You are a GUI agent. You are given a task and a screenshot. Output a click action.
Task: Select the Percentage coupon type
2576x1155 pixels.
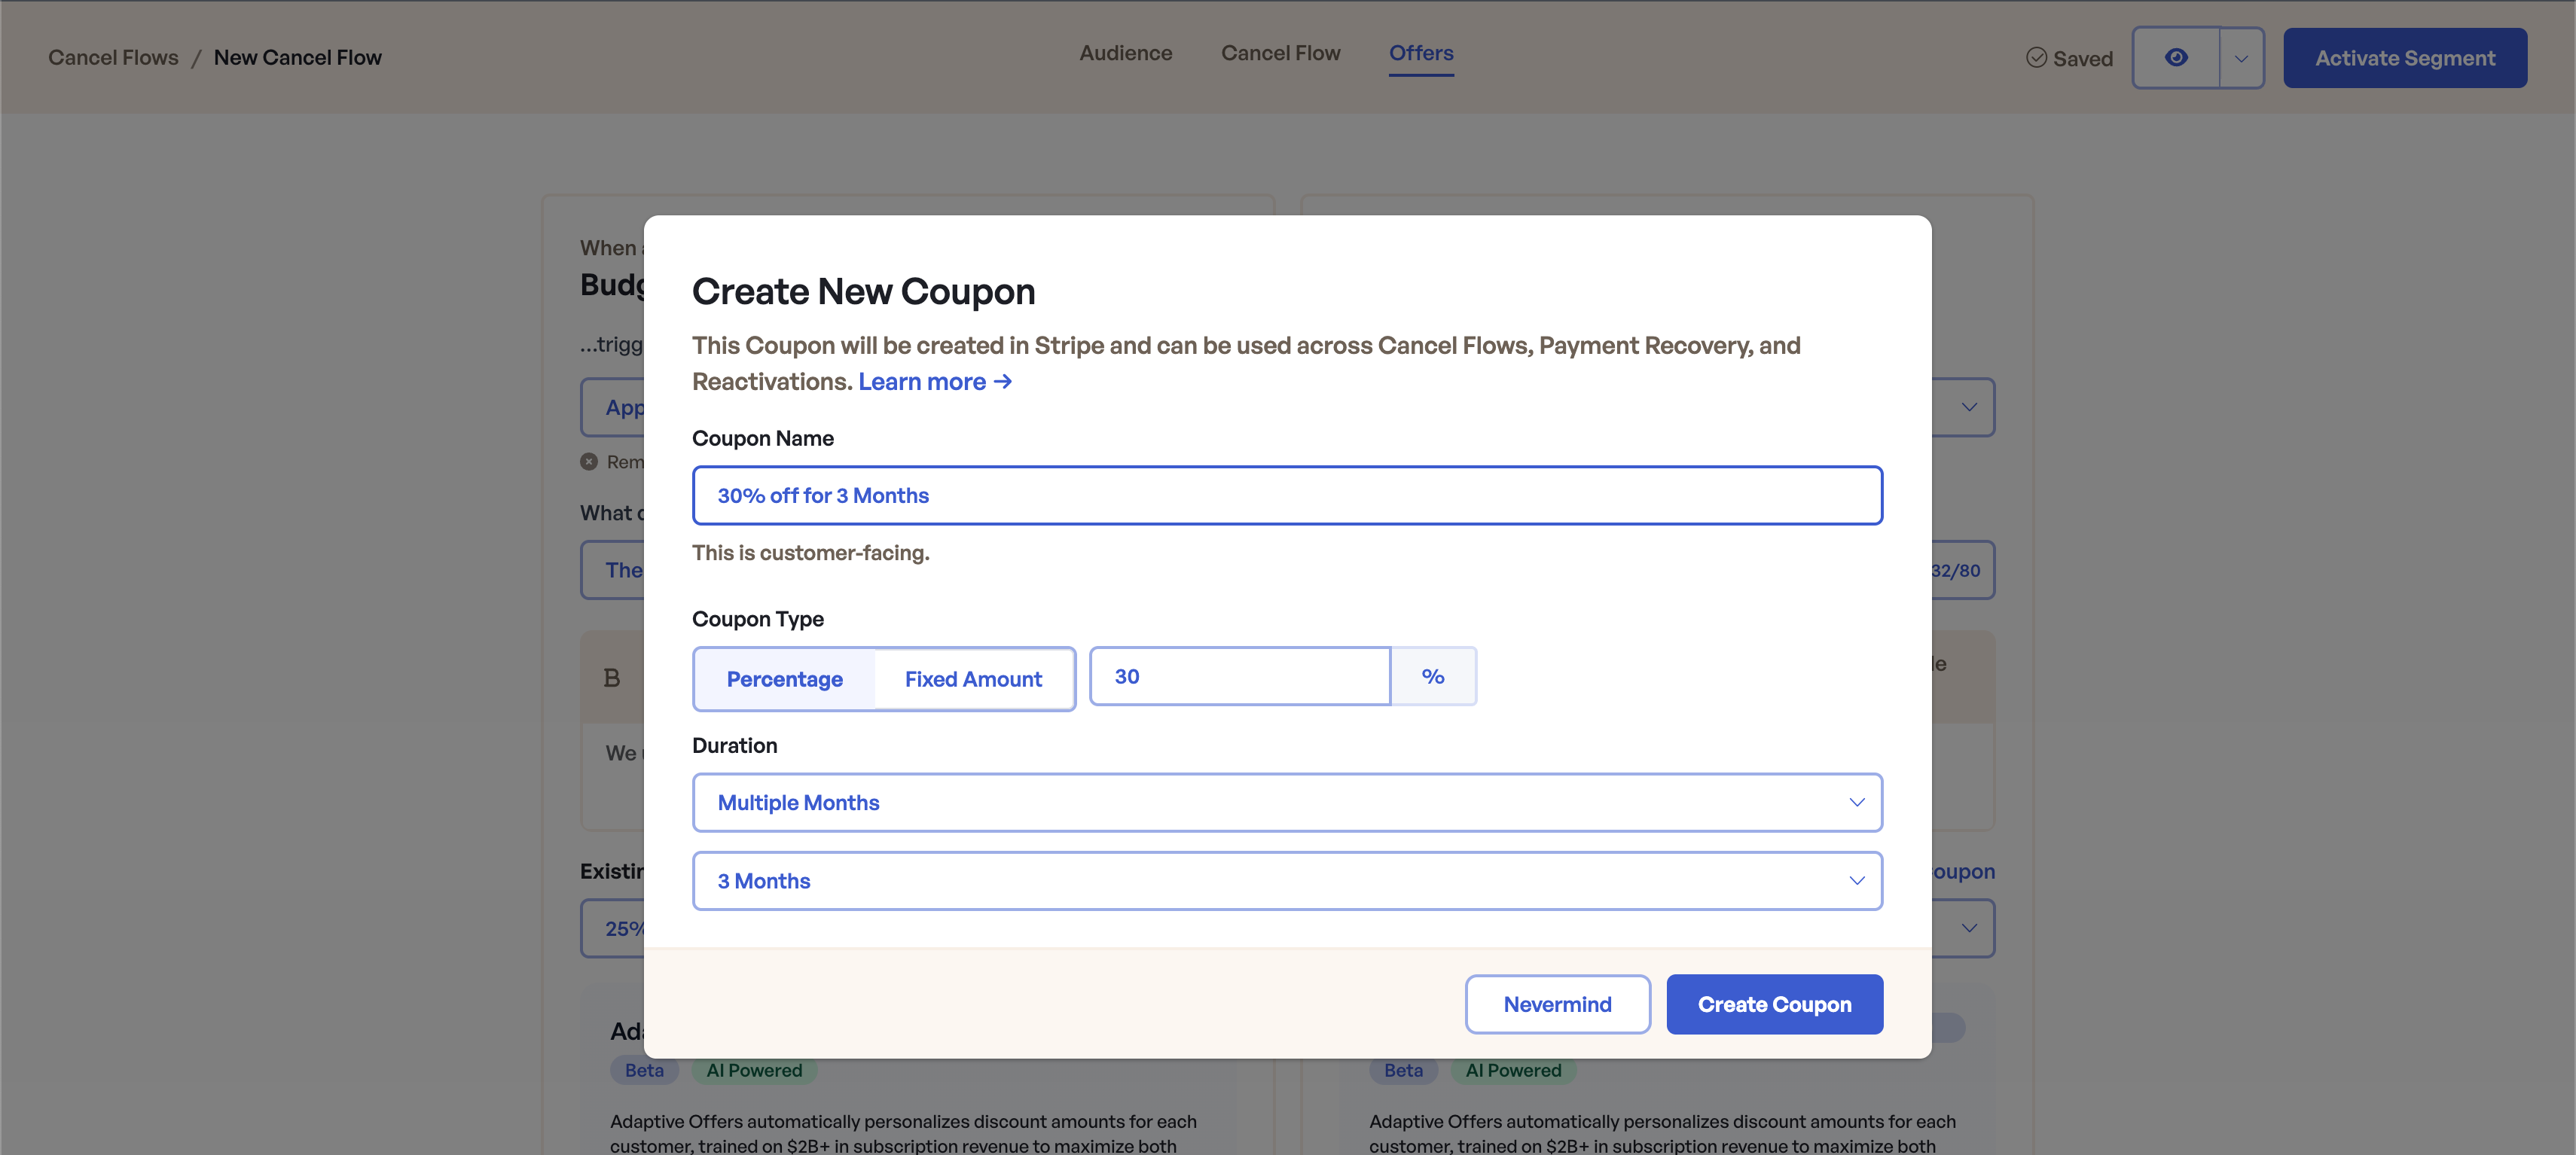pyautogui.click(x=785, y=678)
